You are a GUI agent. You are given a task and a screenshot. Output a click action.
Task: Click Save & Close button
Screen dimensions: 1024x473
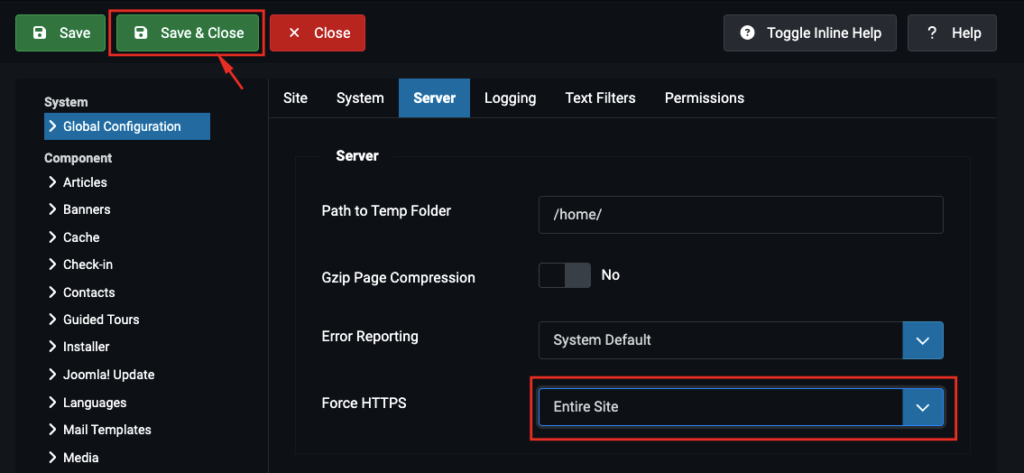point(187,33)
